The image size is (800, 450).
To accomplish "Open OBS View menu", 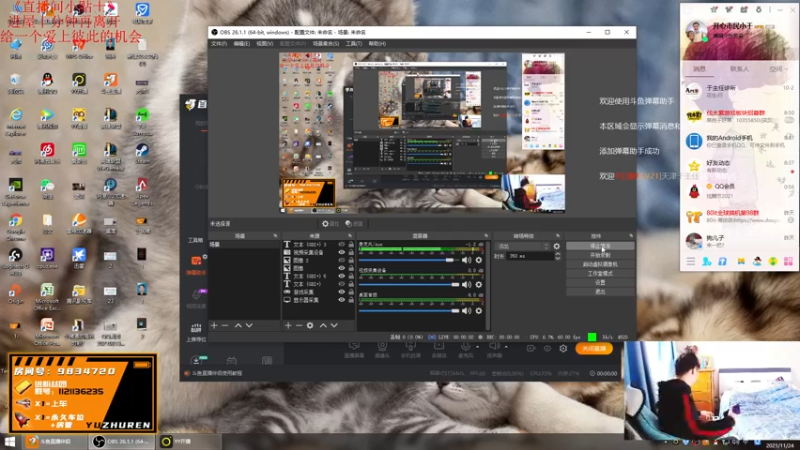I will (264, 44).
